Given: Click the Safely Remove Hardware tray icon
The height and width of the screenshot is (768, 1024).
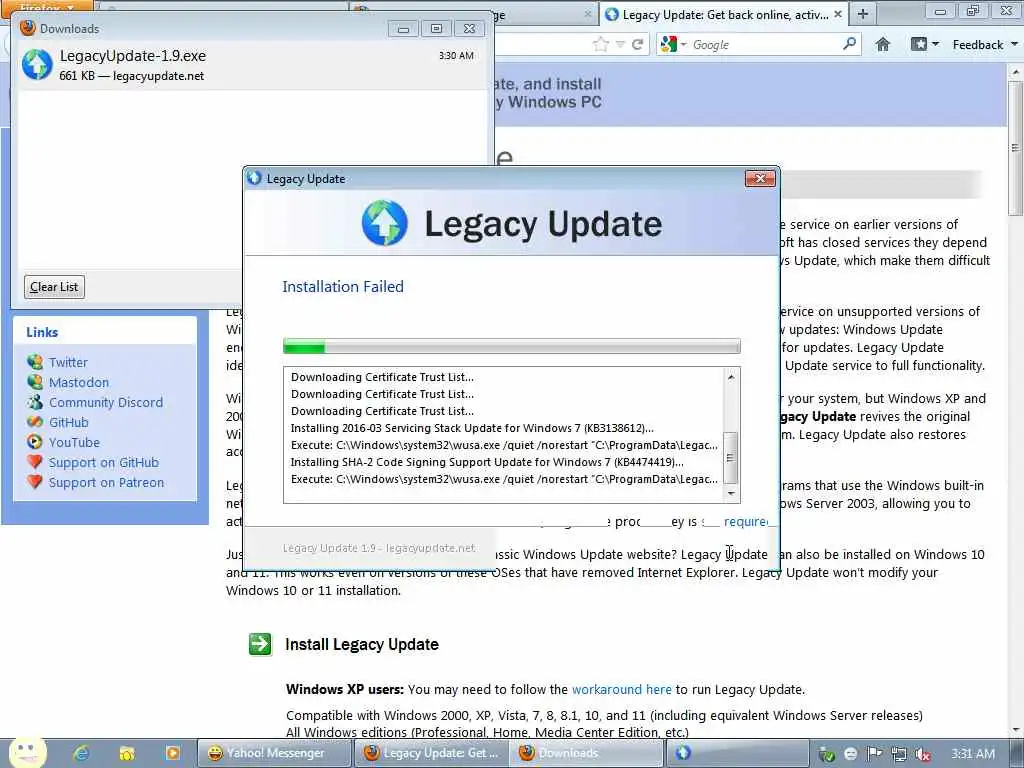Looking at the screenshot, I should pyautogui.click(x=827, y=754).
